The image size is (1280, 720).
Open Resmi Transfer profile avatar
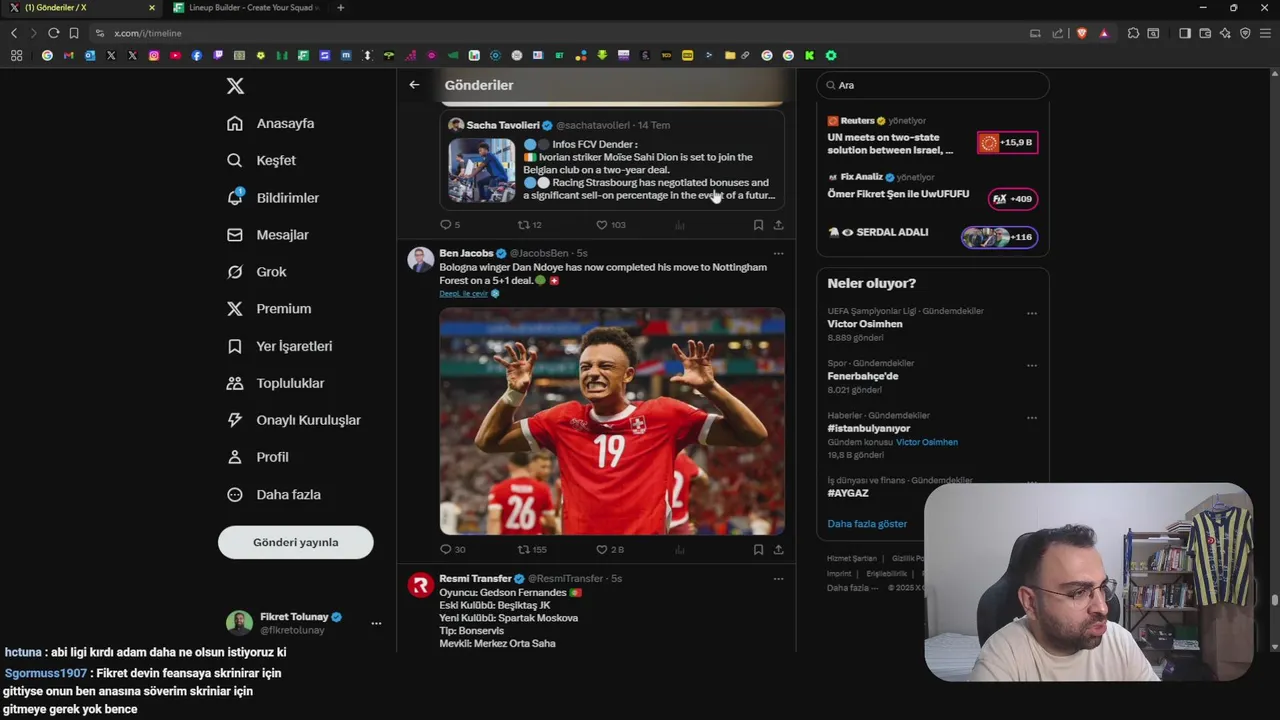pyautogui.click(x=421, y=585)
